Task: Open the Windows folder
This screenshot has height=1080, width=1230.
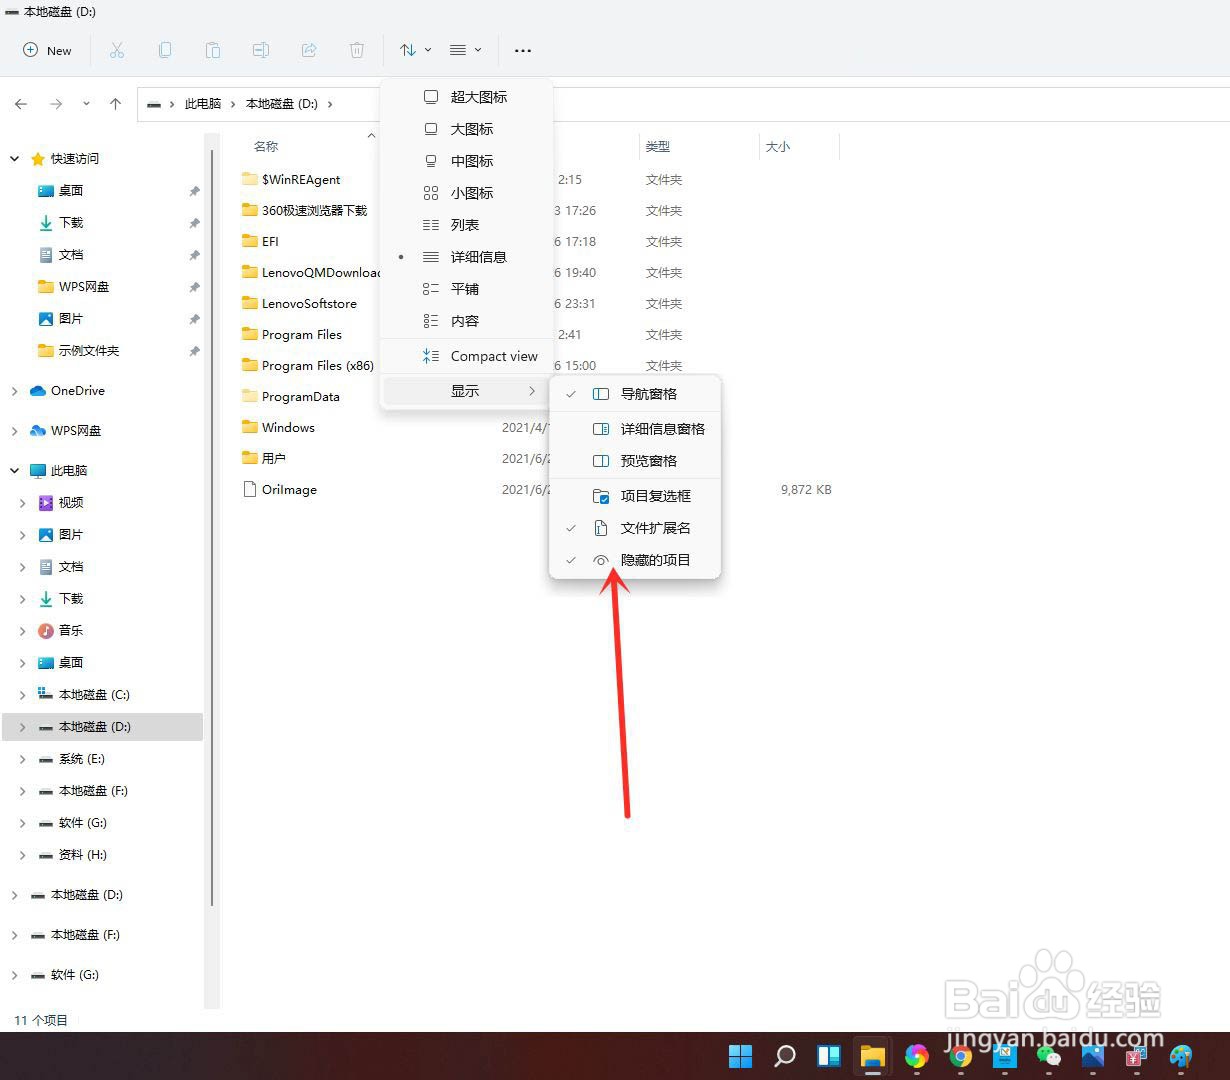Action: point(278,428)
